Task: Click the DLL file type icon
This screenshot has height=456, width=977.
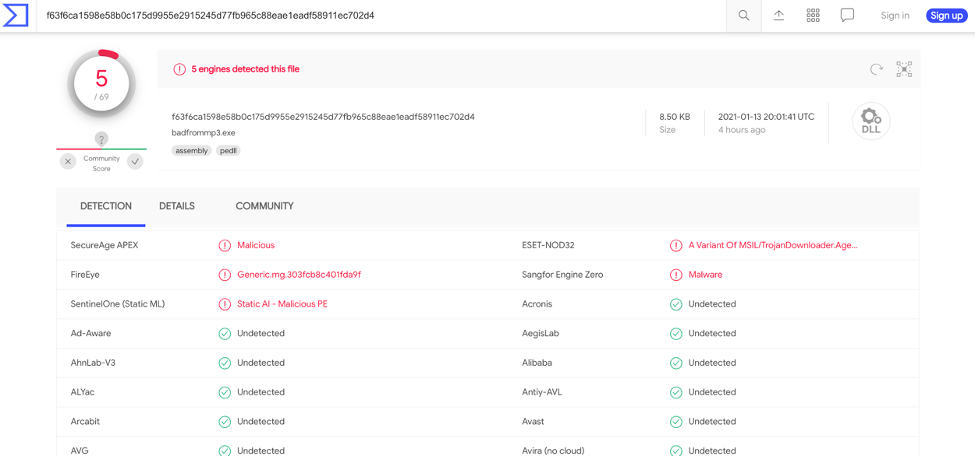Action: (871, 122)
